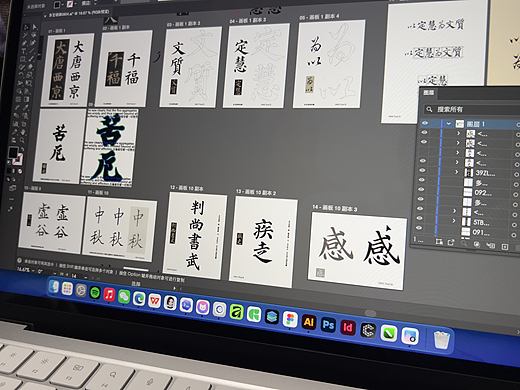The height and width of the screenshot is (390, 520).
Task: Click the toolbar Fill color swatch
Action: pyautogui.click(x=13, y=153)
